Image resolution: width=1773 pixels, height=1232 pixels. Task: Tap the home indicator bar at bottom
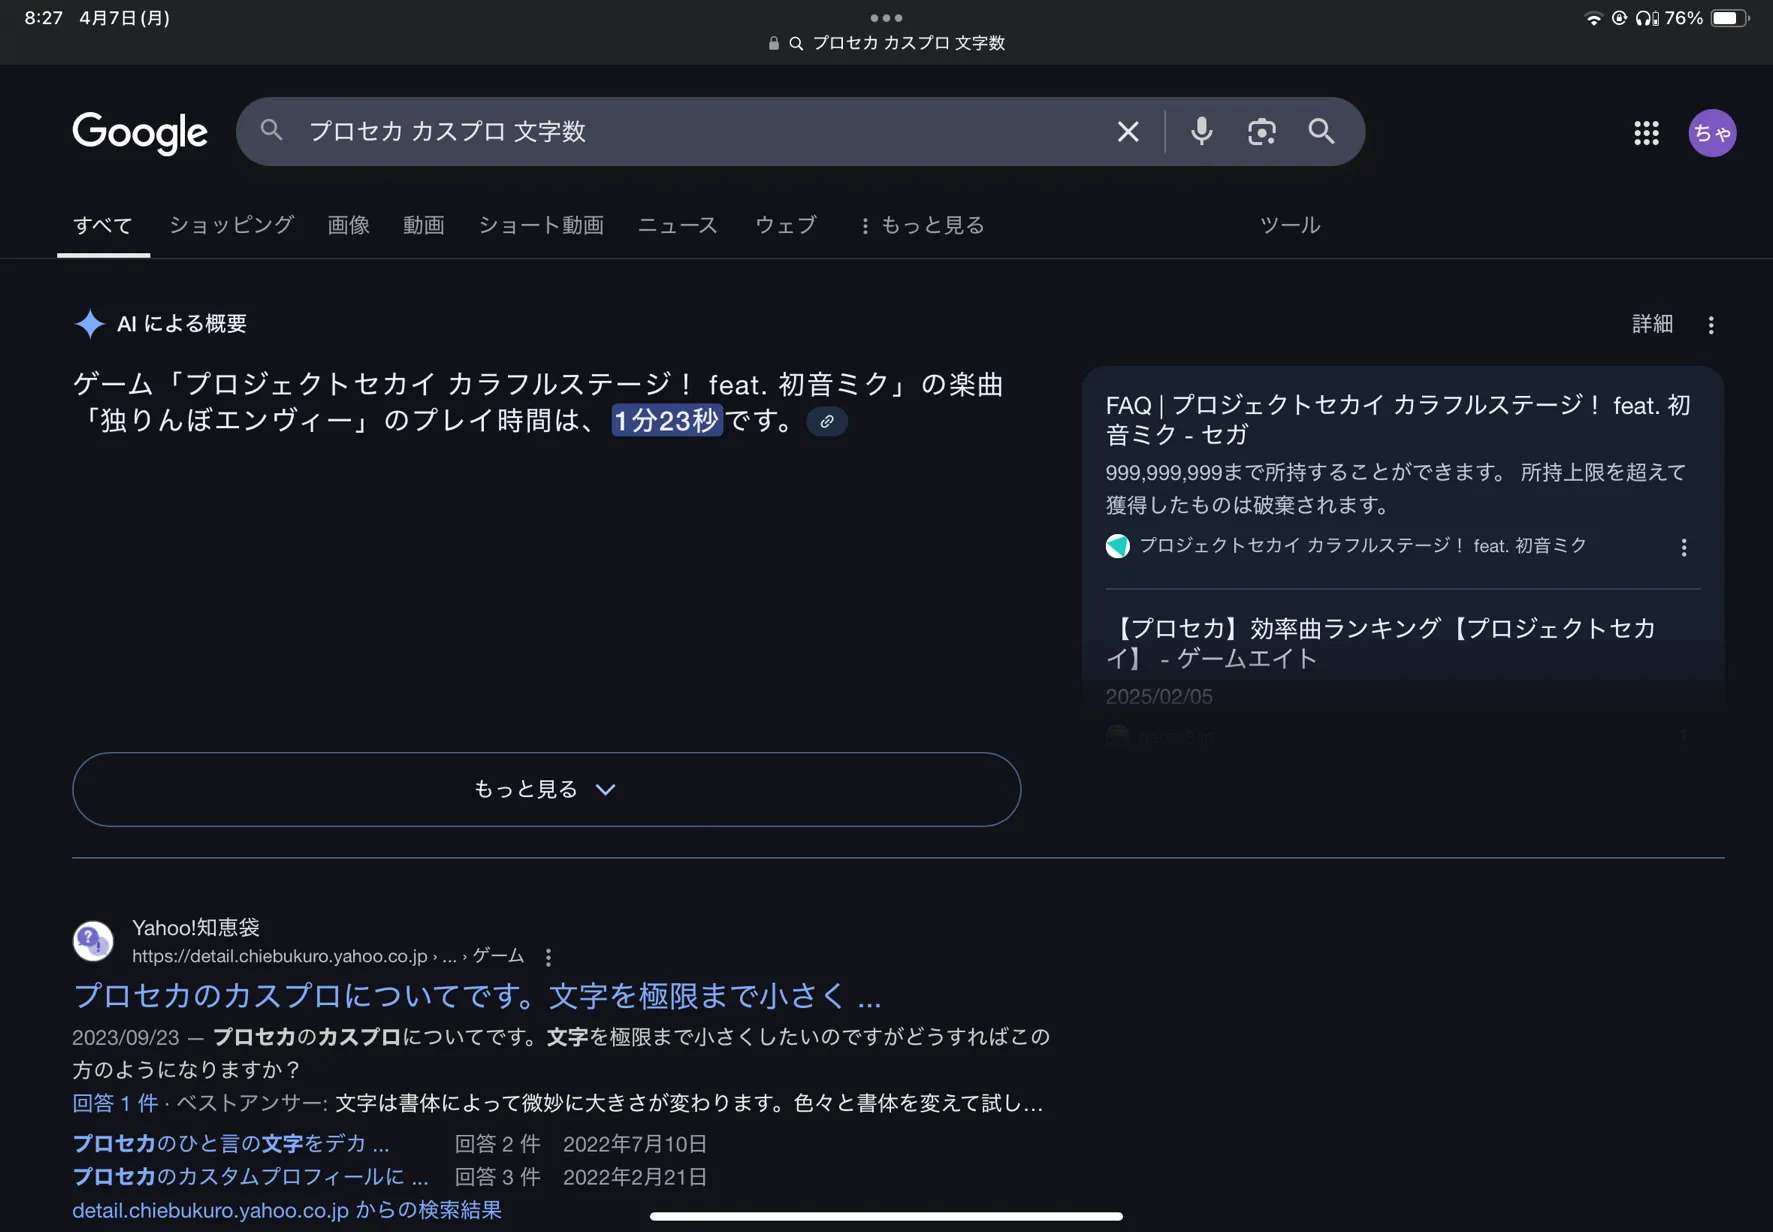[886, 1216]
